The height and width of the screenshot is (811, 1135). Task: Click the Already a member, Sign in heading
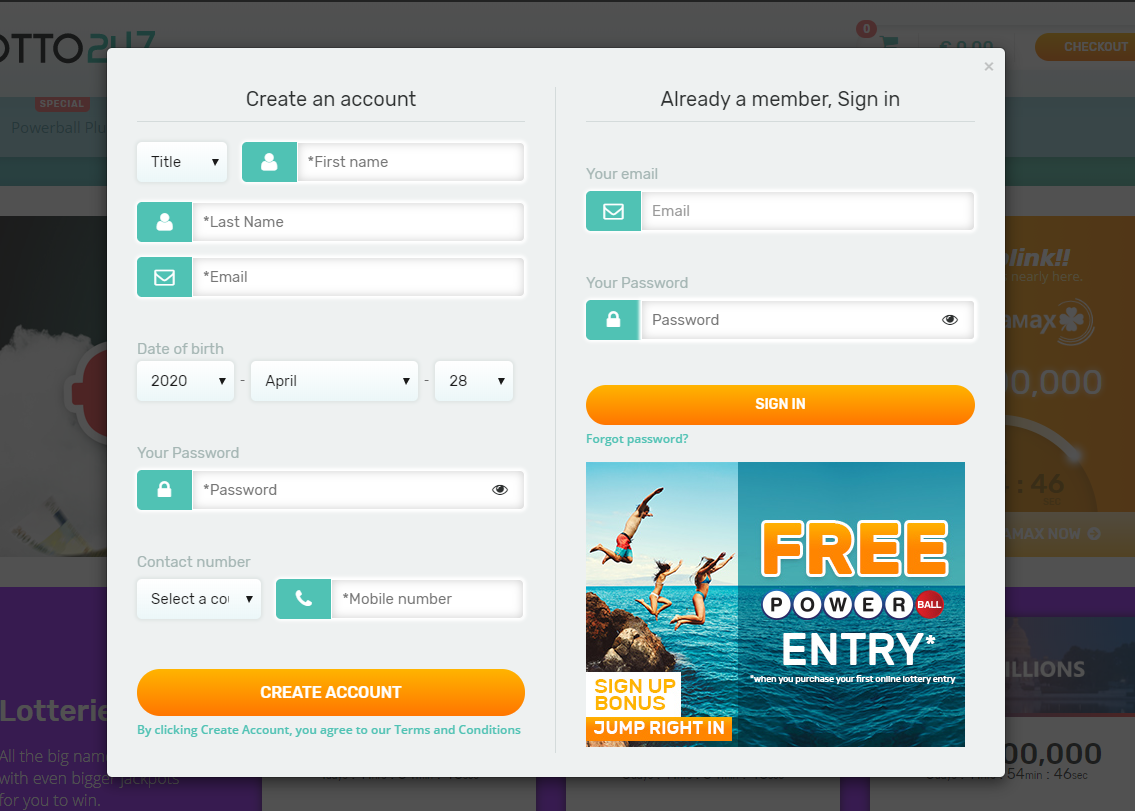780,99
